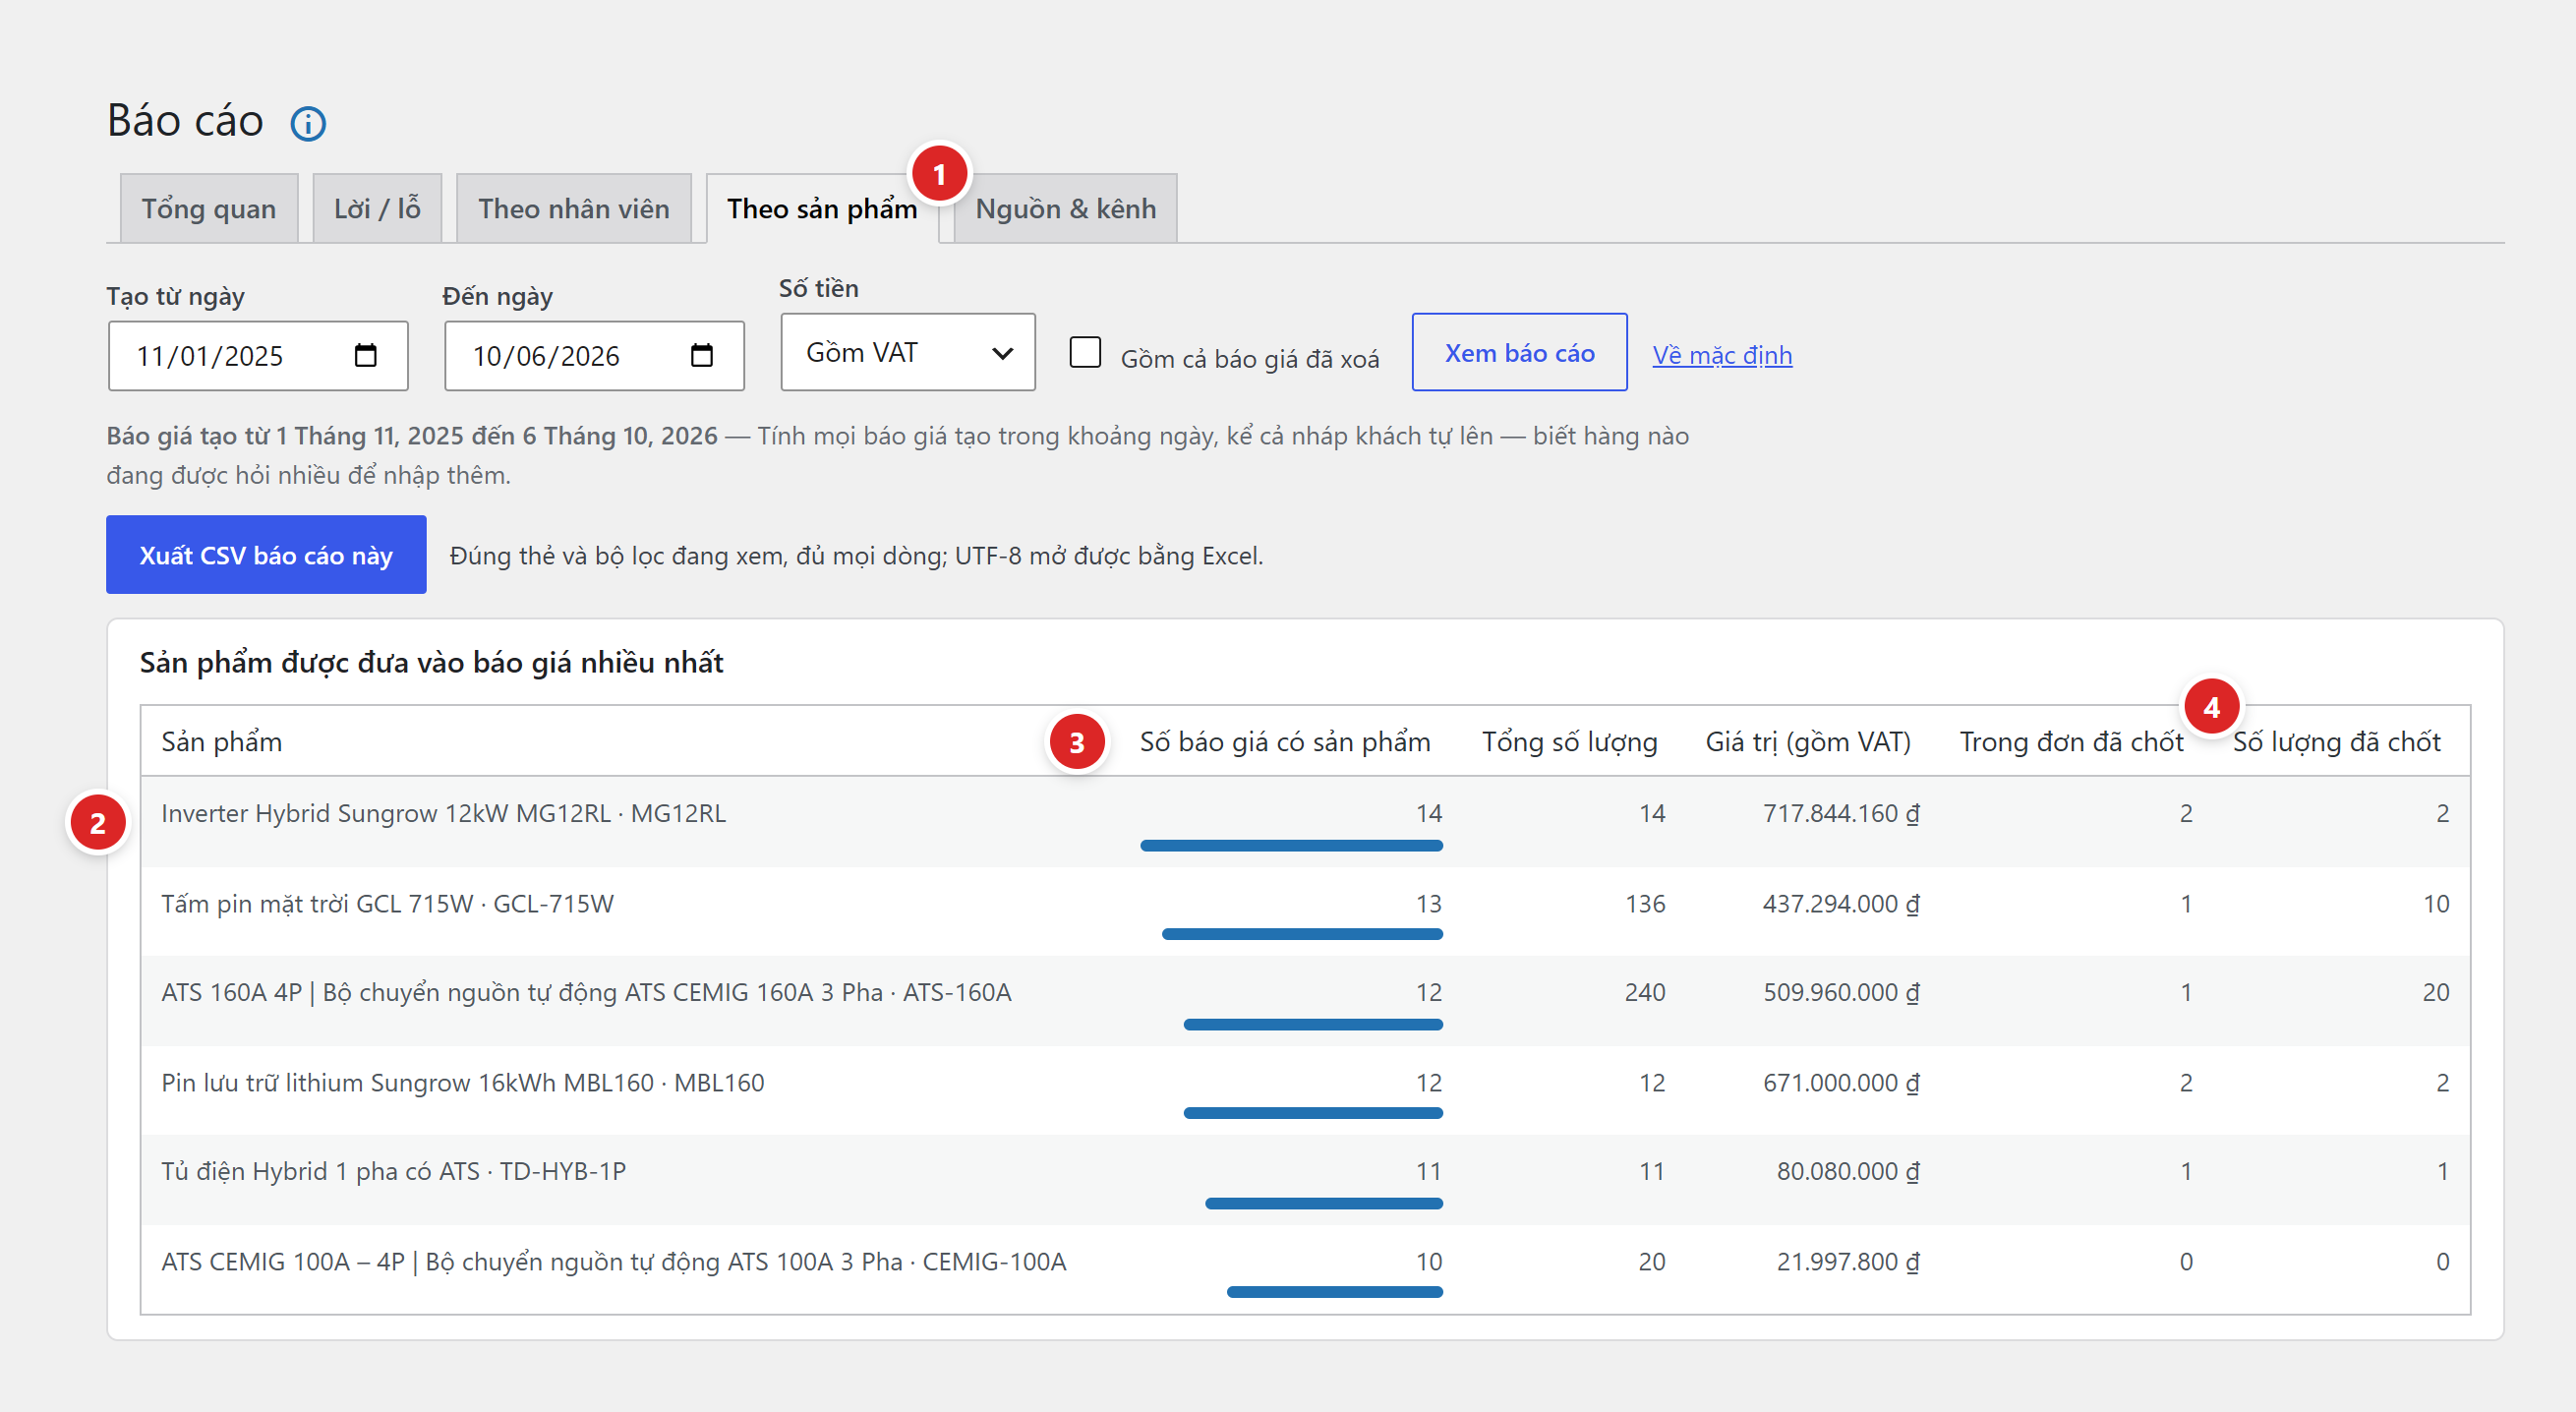Open calendar picker in Tạo từ ngày field
The width and height of the screenshot is (2576, 1412).
tap(366, 356)
